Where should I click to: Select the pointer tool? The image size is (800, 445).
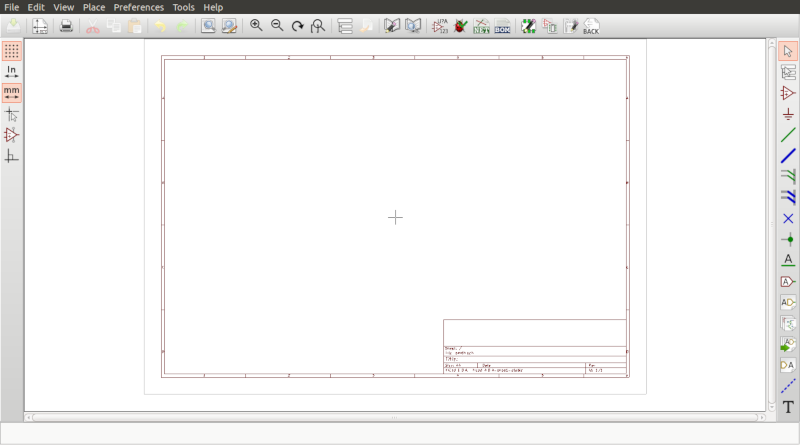point(788,51)
